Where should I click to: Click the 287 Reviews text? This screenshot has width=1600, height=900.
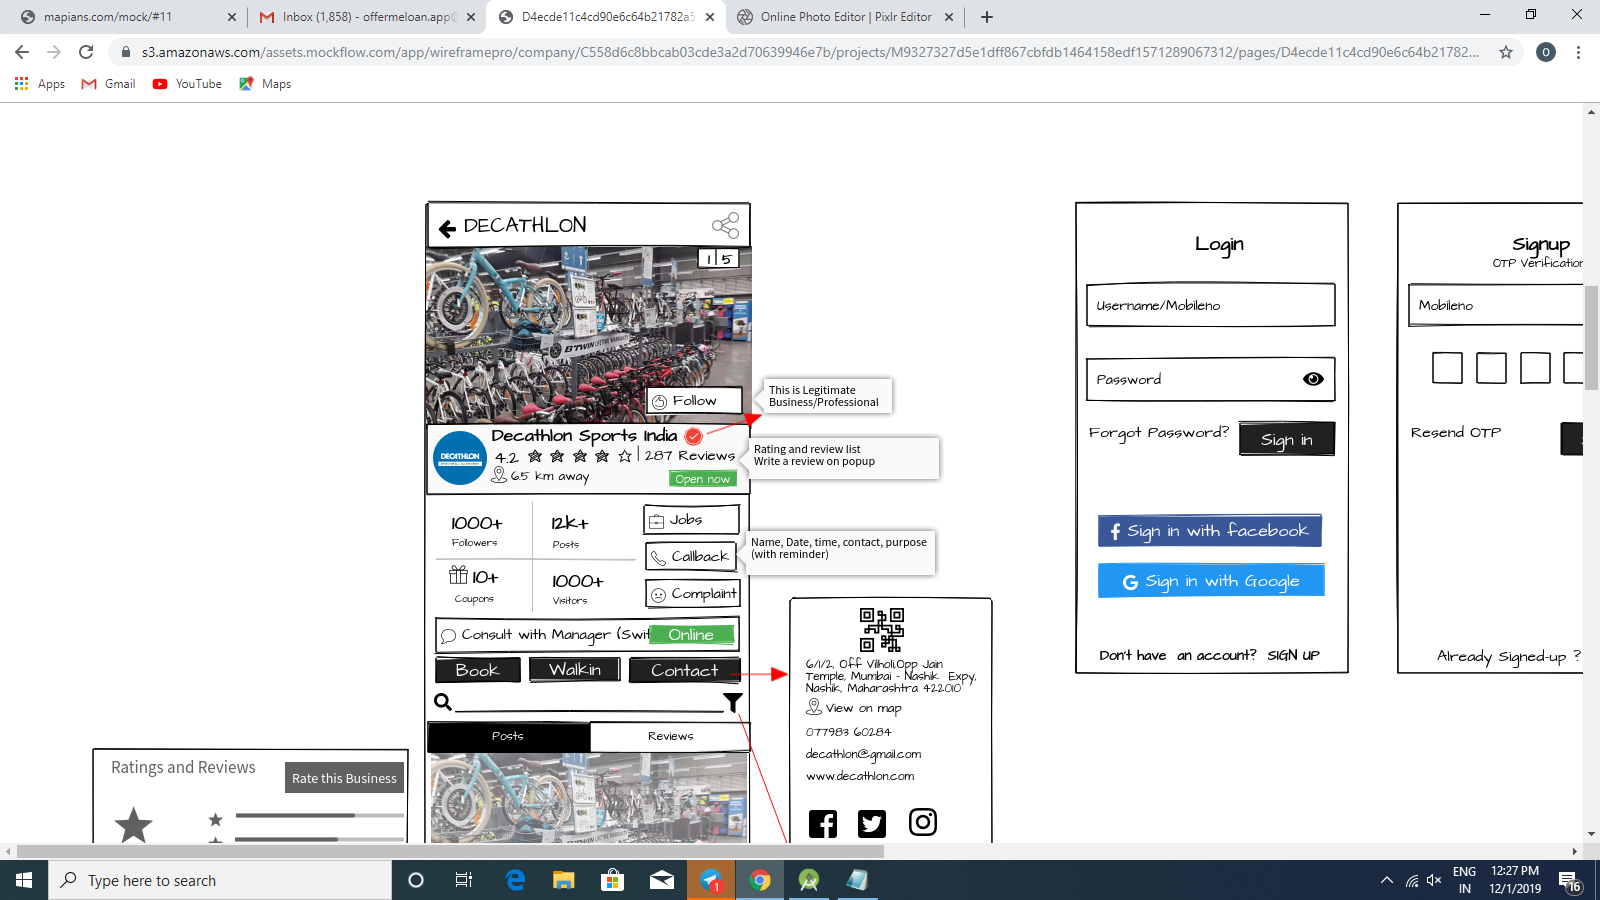click(x=690, y=456)
